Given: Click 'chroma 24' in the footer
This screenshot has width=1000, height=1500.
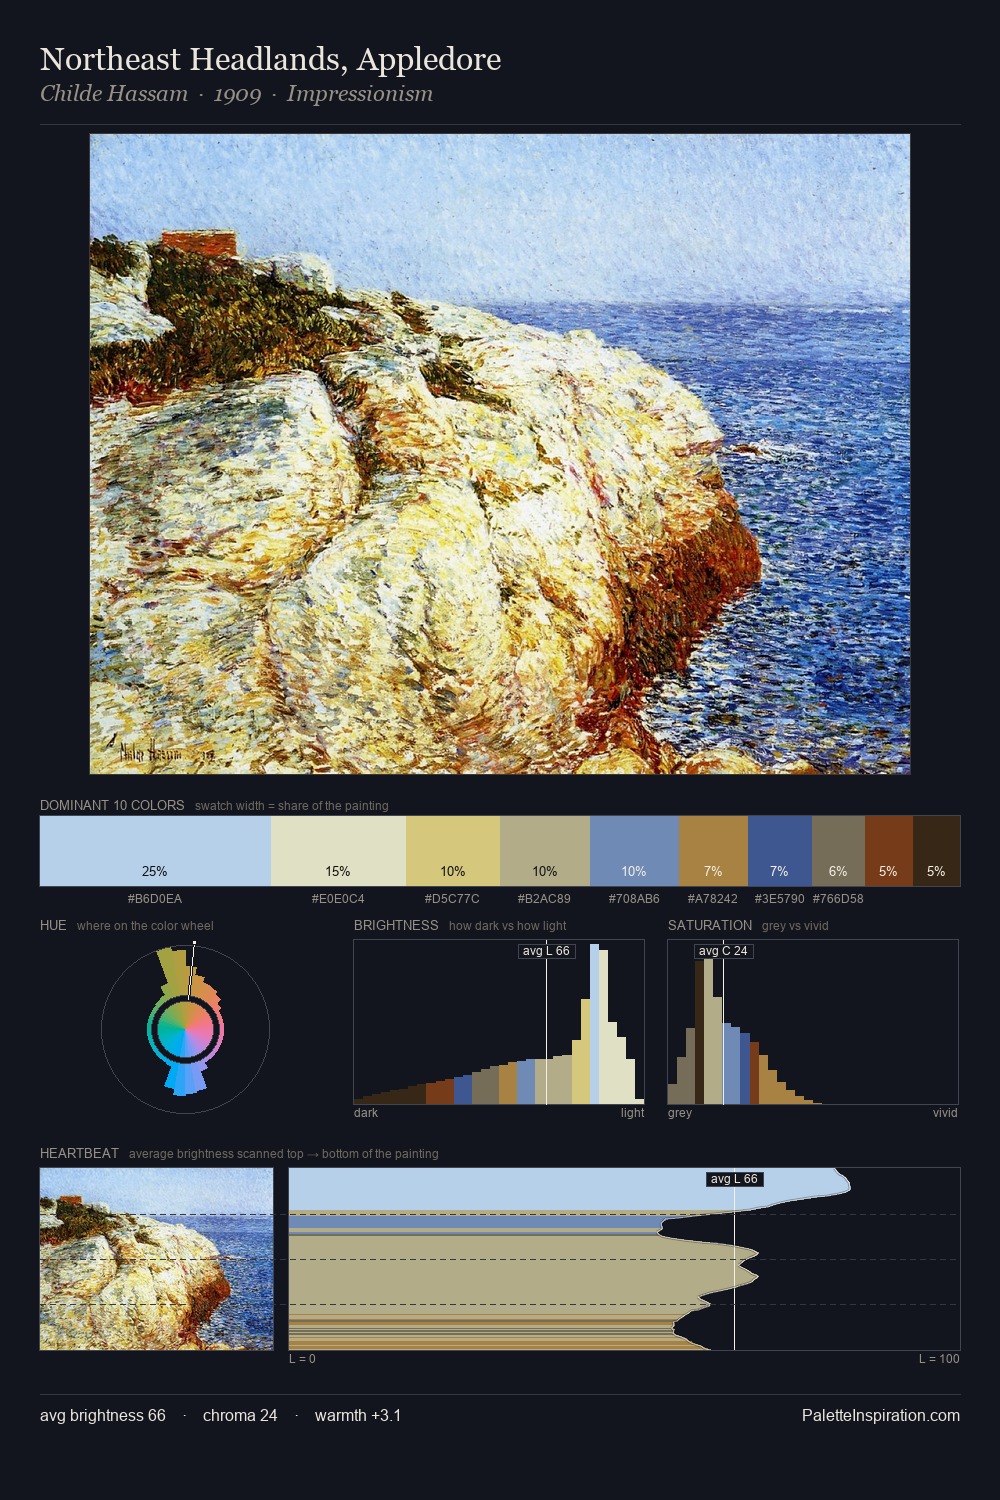Looking at the screenshot, I should [240, 1416].
